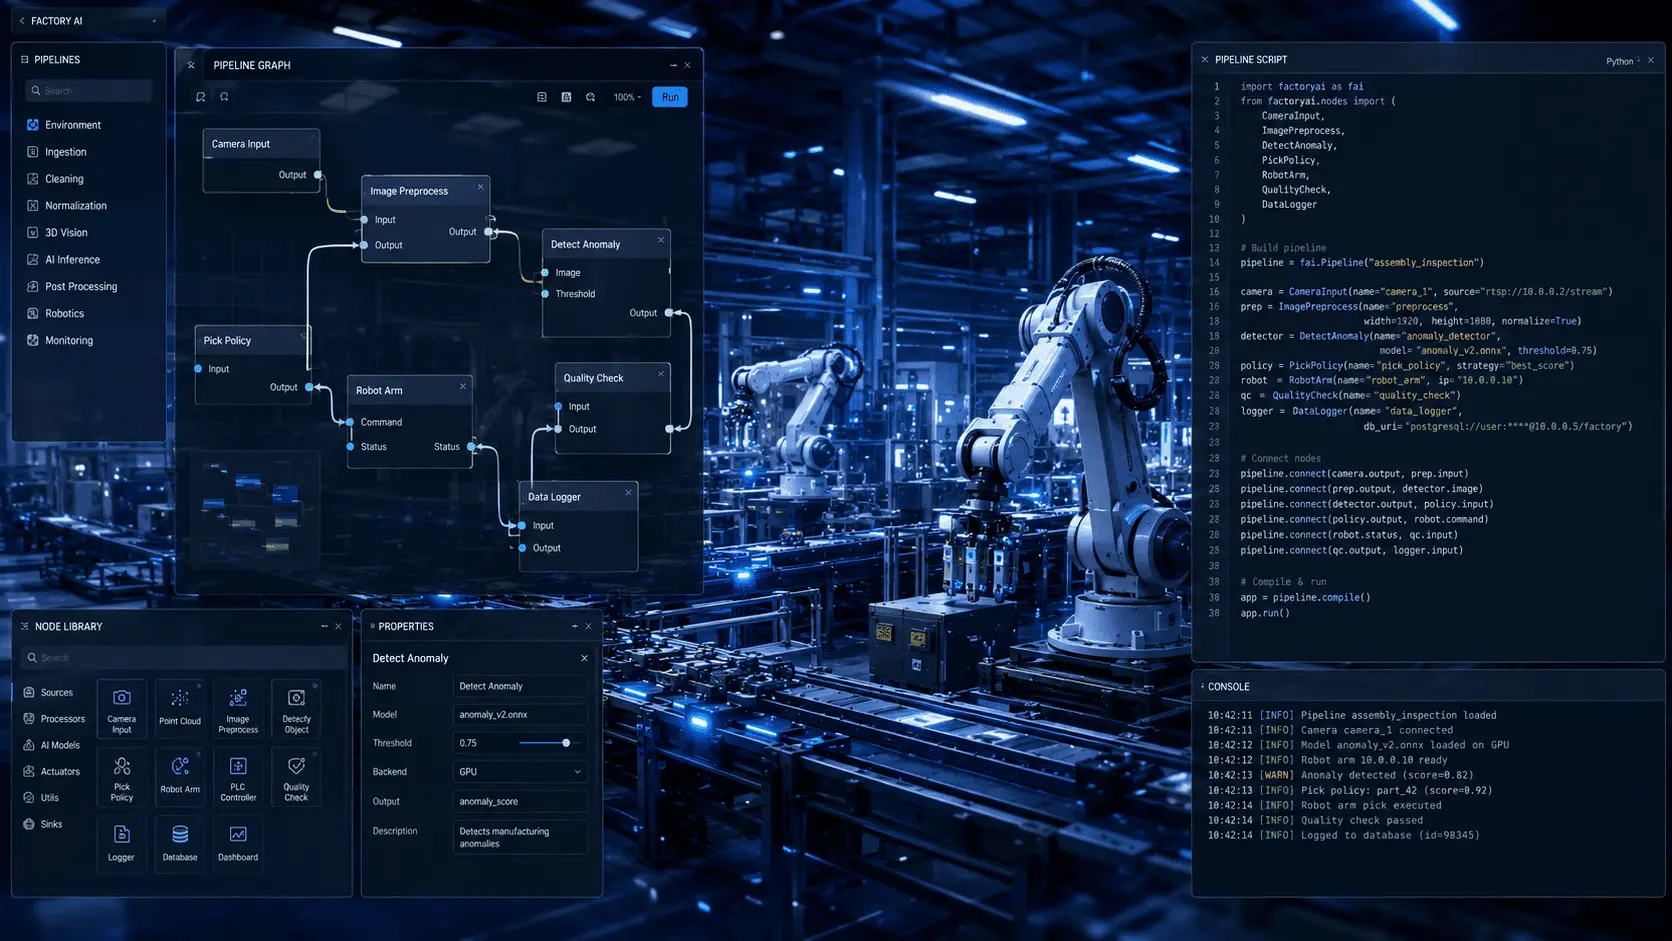
Task: Collapse the Console panel arrow
Action: point(1202,686)
